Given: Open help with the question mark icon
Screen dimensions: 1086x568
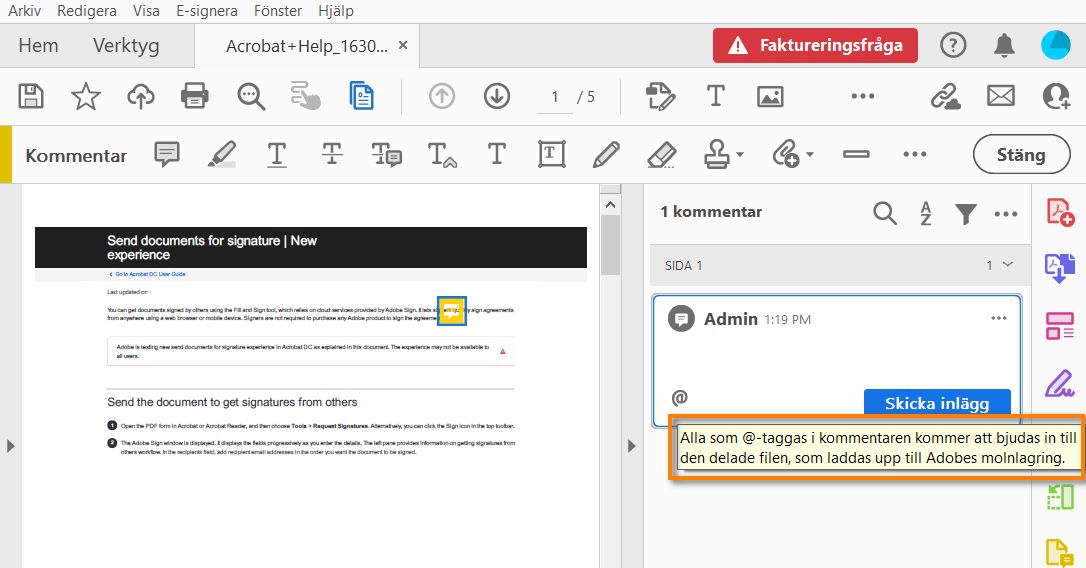Looking at the screenshot, I should [953, 46].
